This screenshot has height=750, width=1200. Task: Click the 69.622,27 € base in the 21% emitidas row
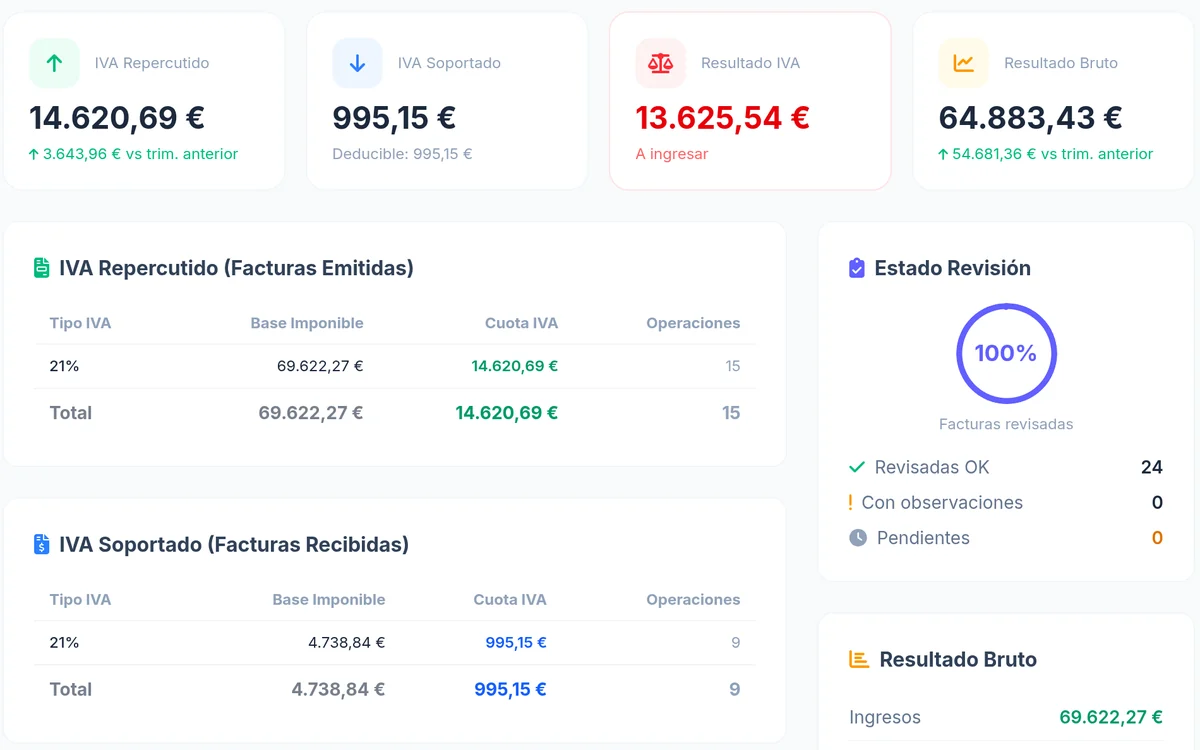pyautogui.click(x=320, y=366)
